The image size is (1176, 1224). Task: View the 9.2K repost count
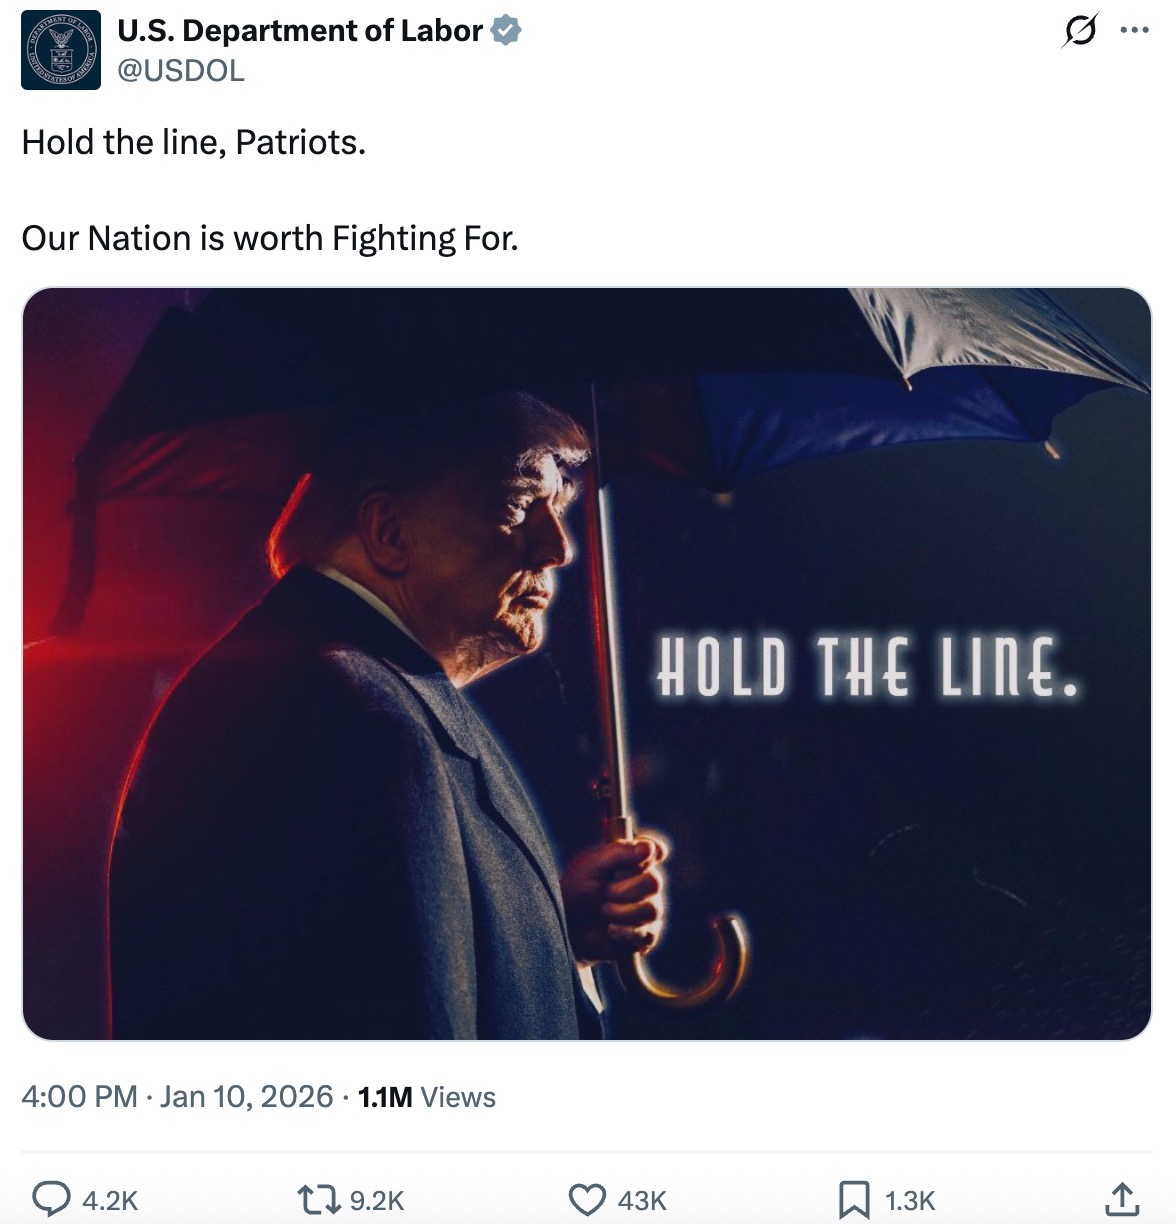tap(378, 1197)
